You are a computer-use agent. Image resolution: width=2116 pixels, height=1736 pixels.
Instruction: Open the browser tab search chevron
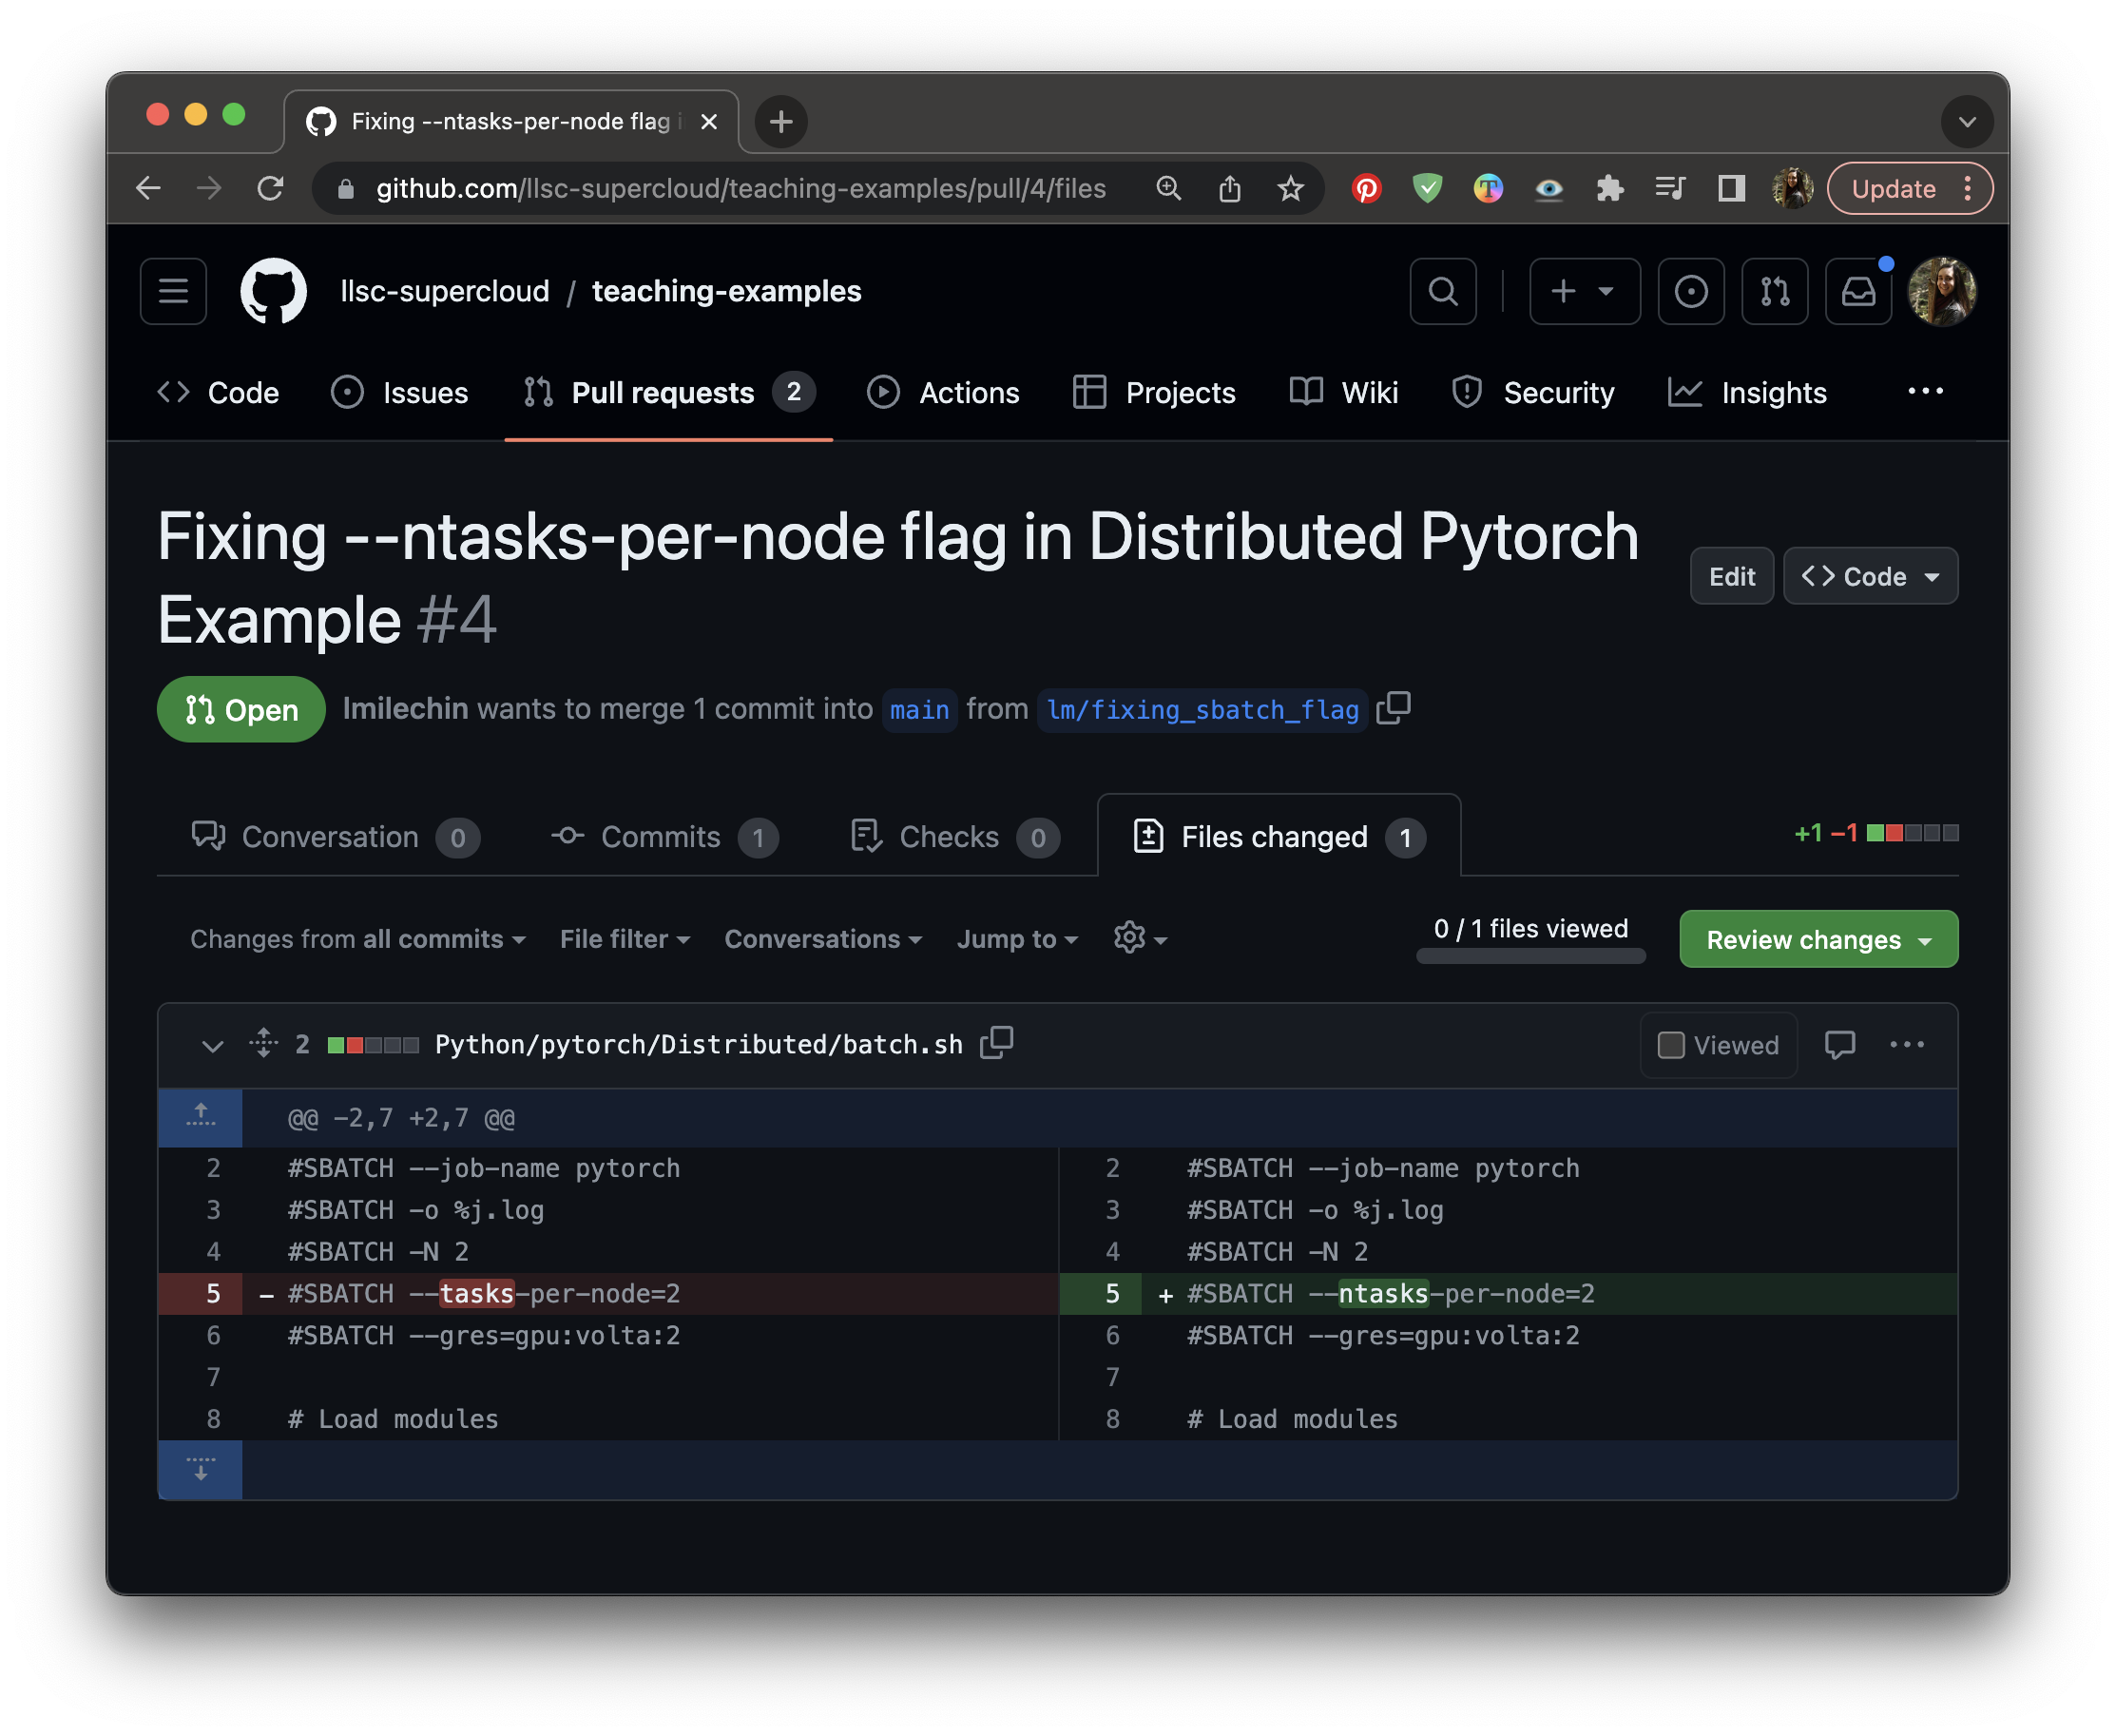click(1966, 122)
